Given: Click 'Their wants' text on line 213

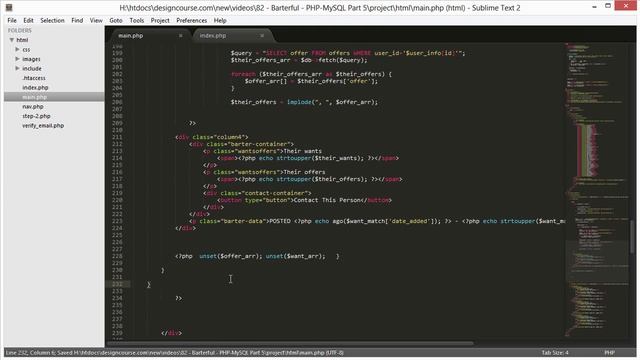Looking at the screenshot, I should click(302, 151).
